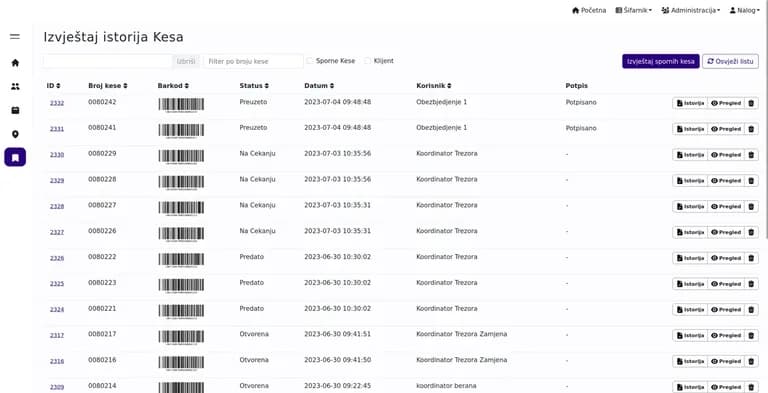
Task: Delete record 2330 with the trash icon
Action: 751,155
